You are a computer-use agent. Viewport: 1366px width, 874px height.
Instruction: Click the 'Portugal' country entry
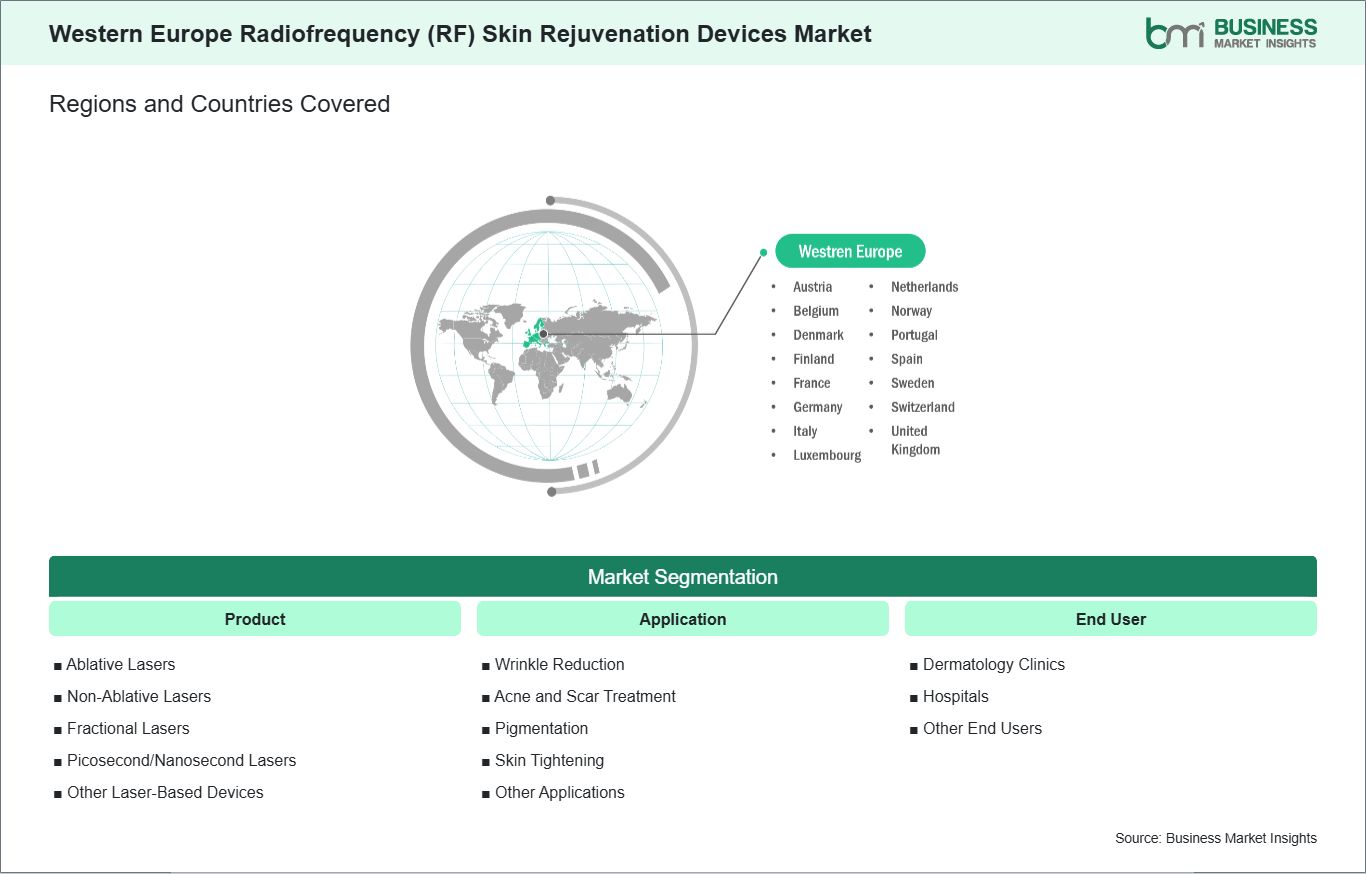coord(914,335)
